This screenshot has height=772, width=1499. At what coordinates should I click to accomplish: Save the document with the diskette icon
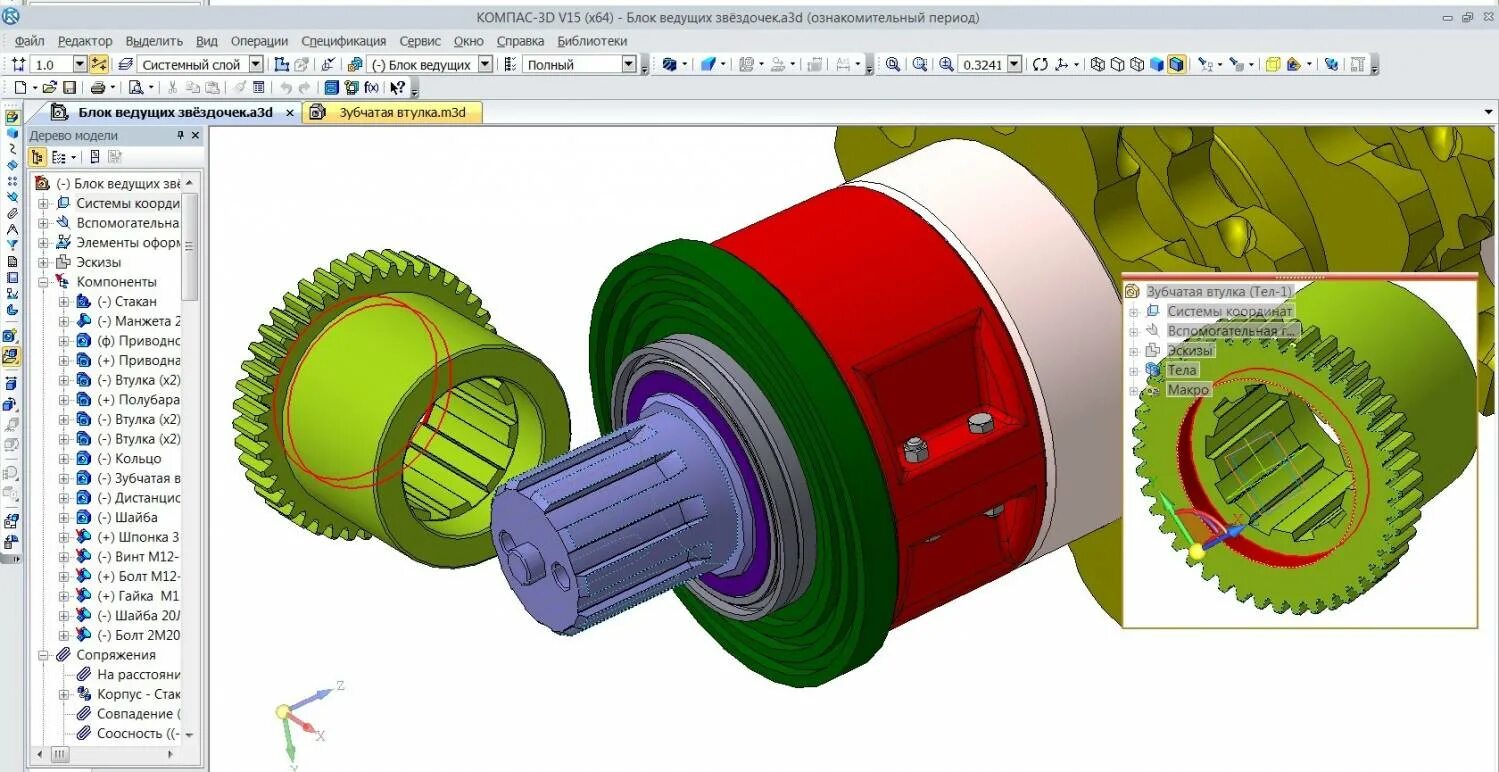pyautogui.click(x=69, y=87)
